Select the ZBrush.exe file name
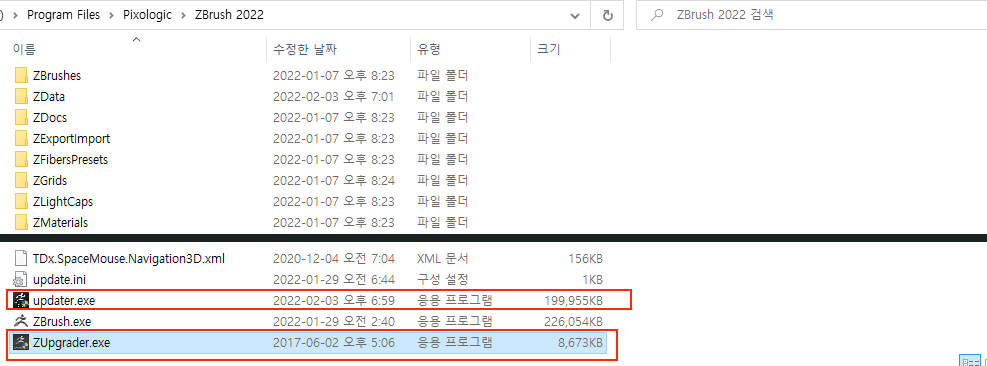The image size is (987, 366). 62,321
